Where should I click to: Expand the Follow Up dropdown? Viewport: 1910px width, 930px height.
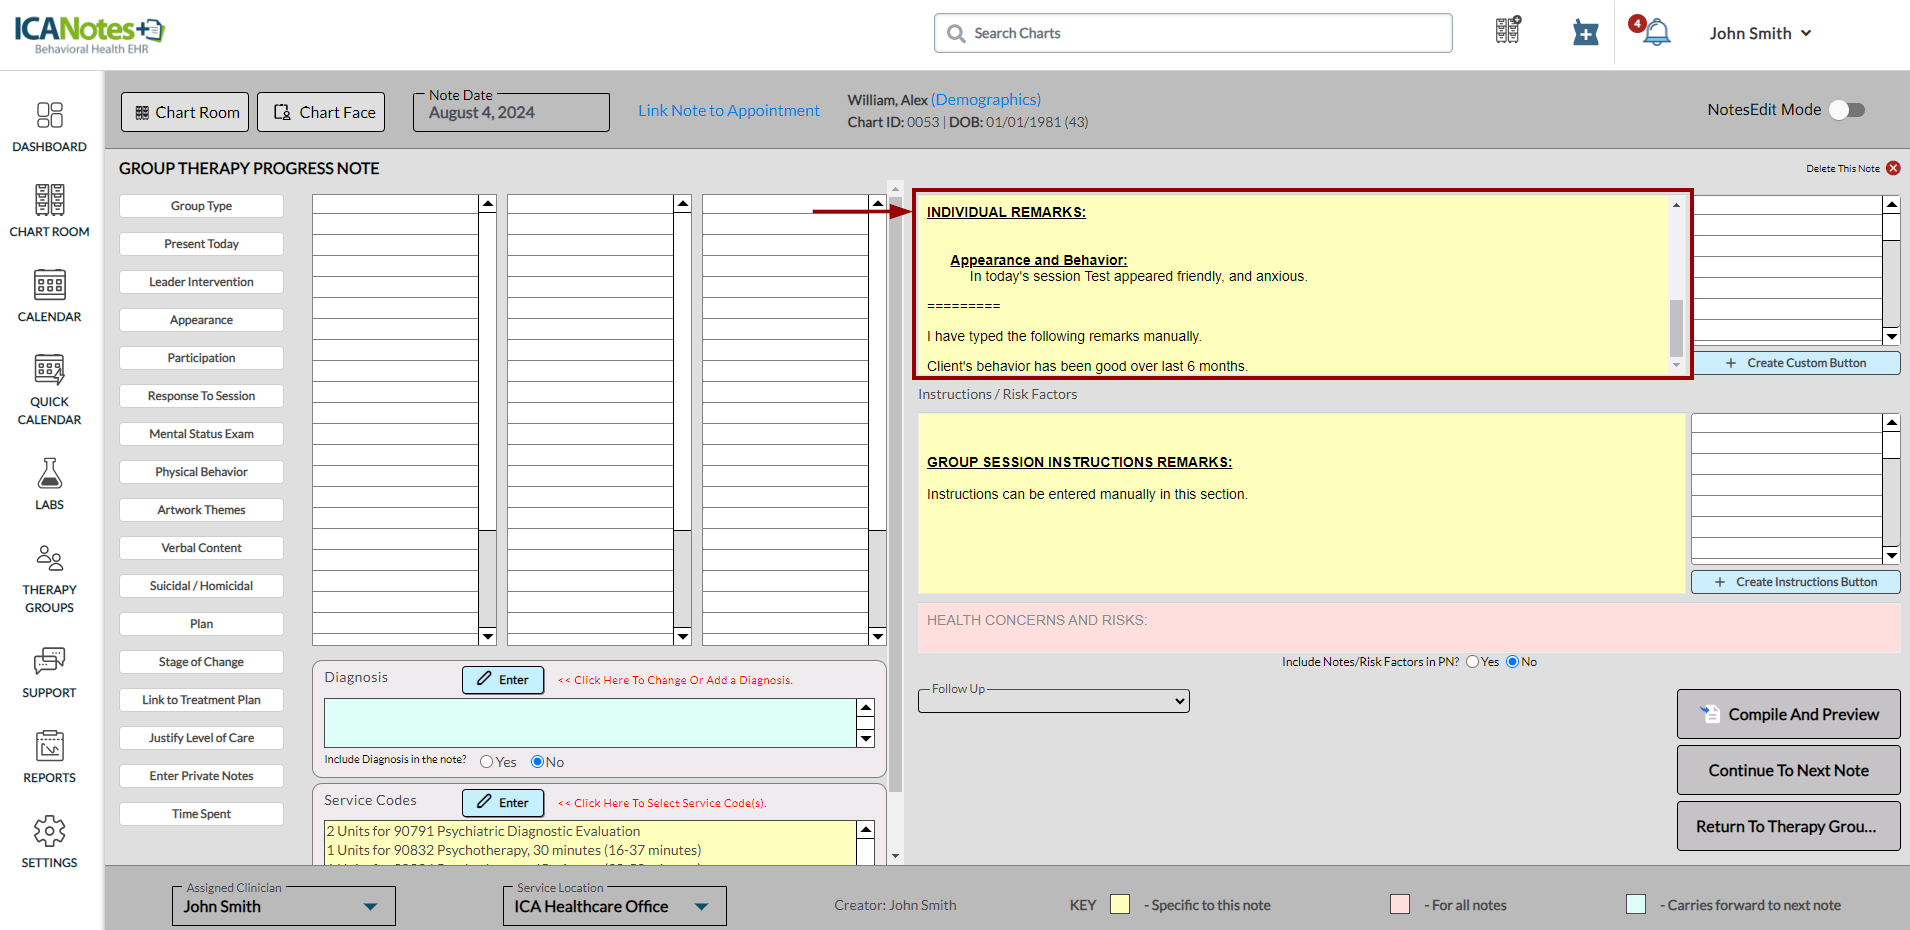click(1054, 702)
